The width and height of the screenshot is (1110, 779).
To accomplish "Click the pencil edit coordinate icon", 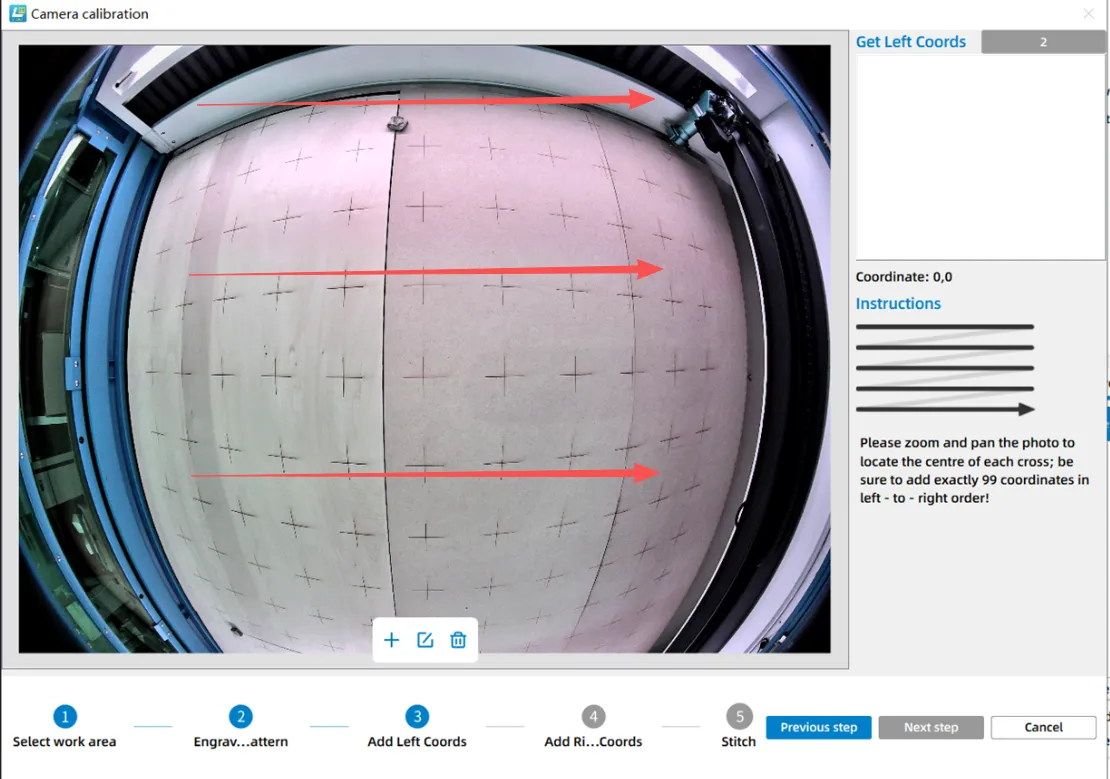I will tap(425, 640).
